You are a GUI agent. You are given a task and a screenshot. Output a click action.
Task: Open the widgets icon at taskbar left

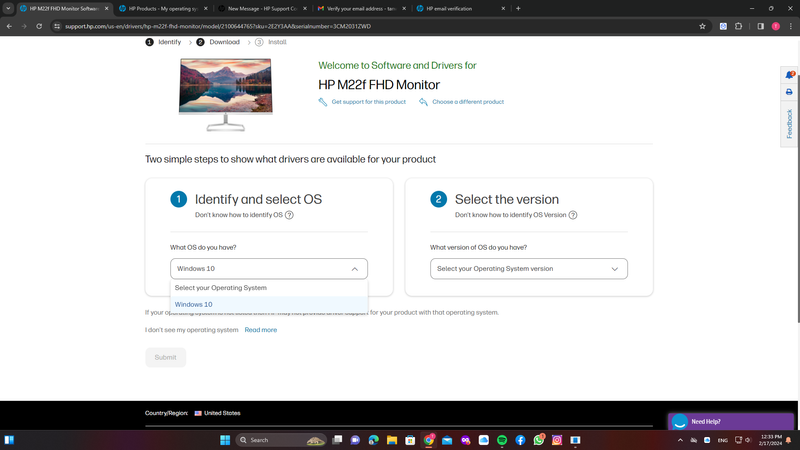click(9, 440)
